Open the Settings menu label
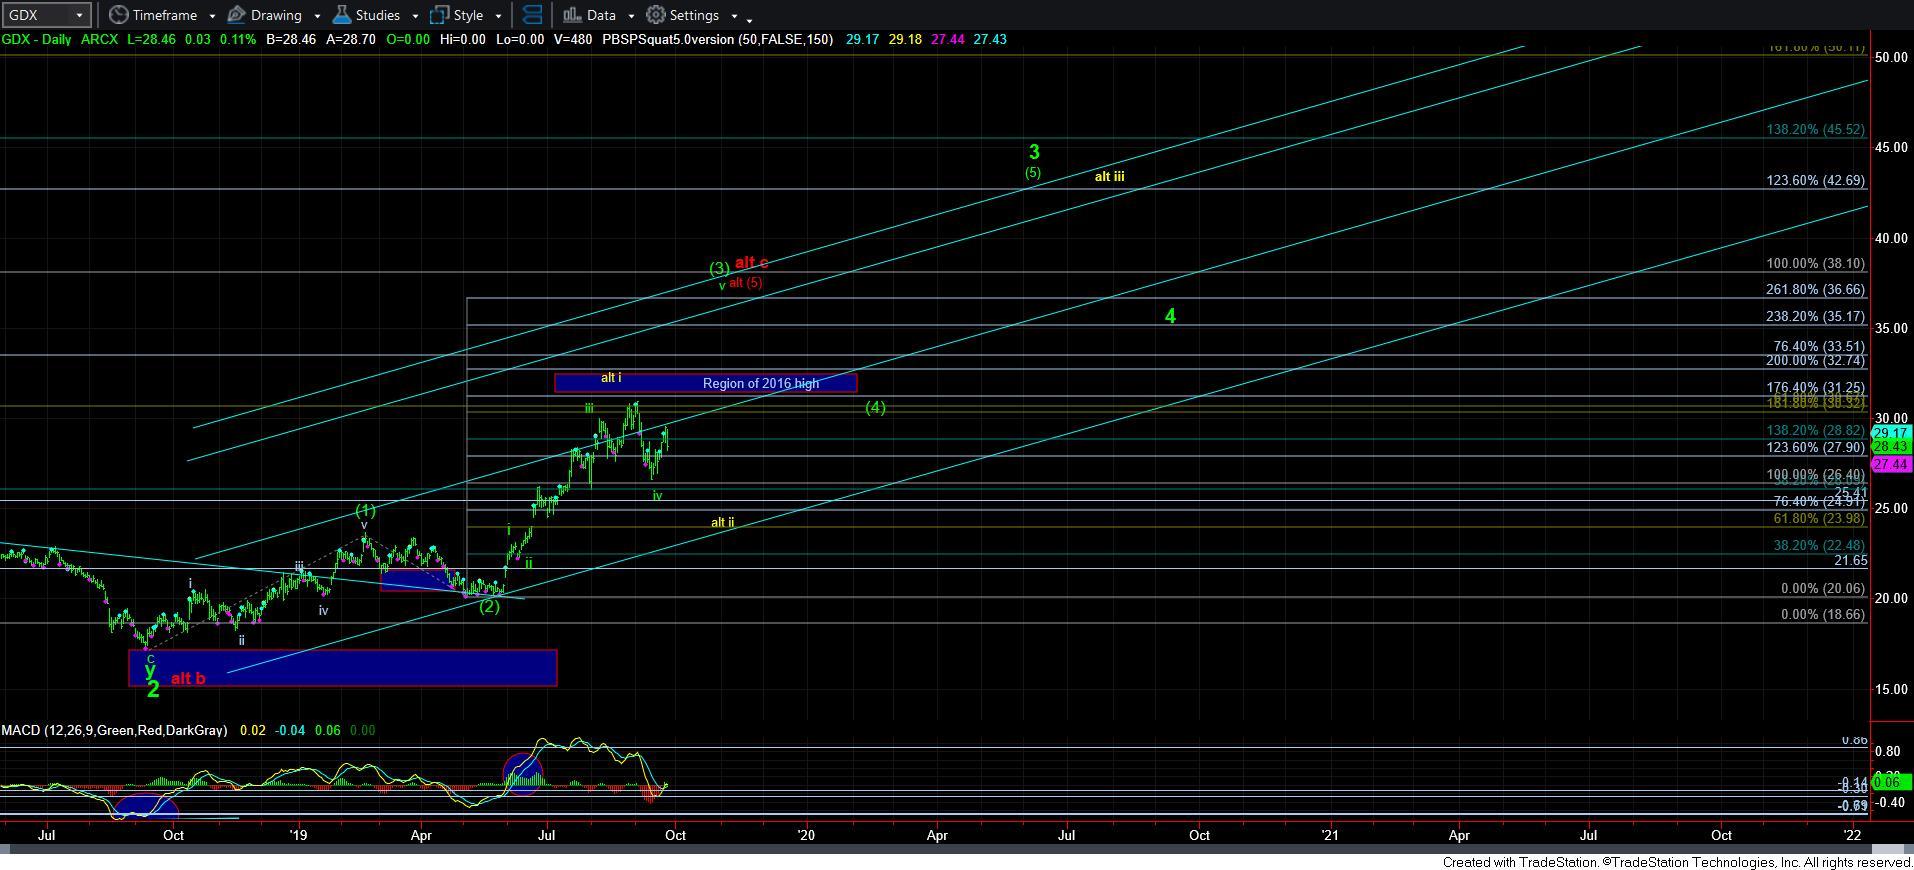Screen dimensions: 1914x870 694,15
